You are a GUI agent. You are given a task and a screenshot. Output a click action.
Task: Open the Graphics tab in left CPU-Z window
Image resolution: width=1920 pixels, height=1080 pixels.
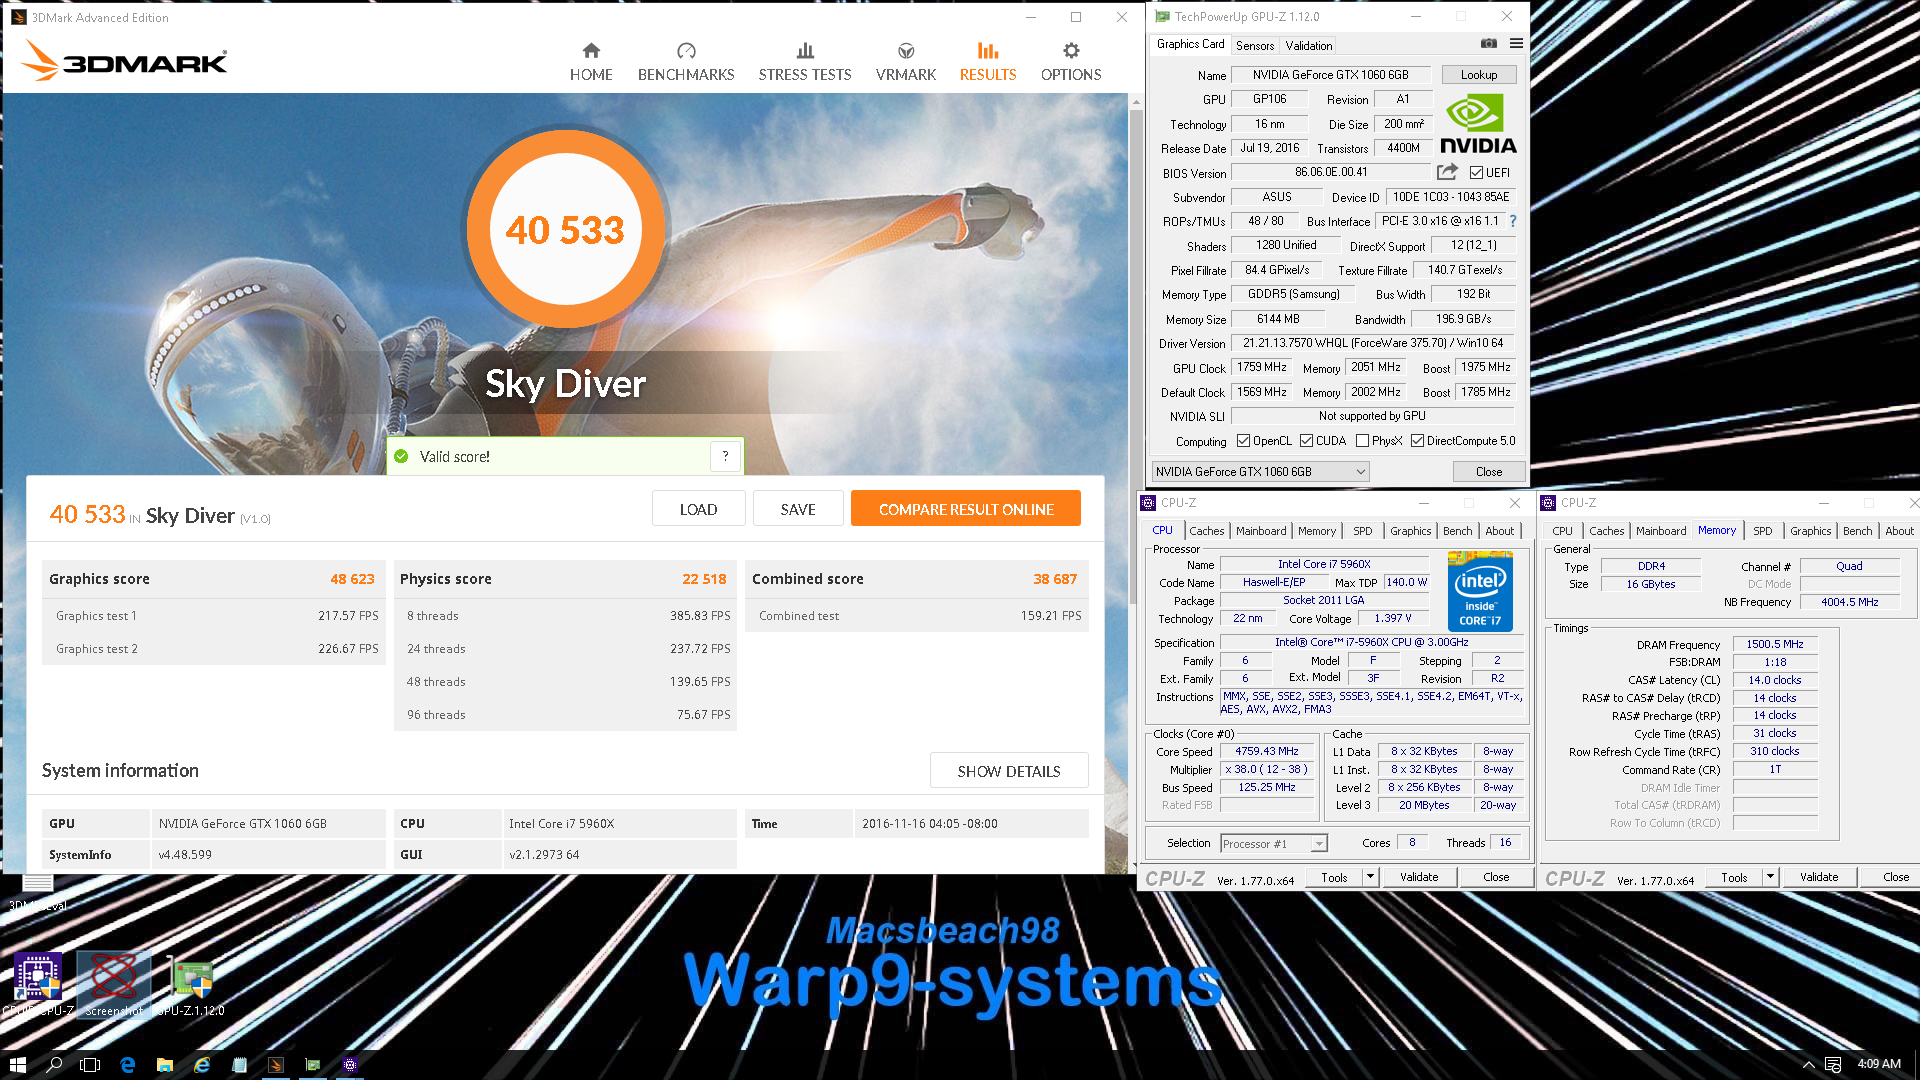click(1410, 531)
